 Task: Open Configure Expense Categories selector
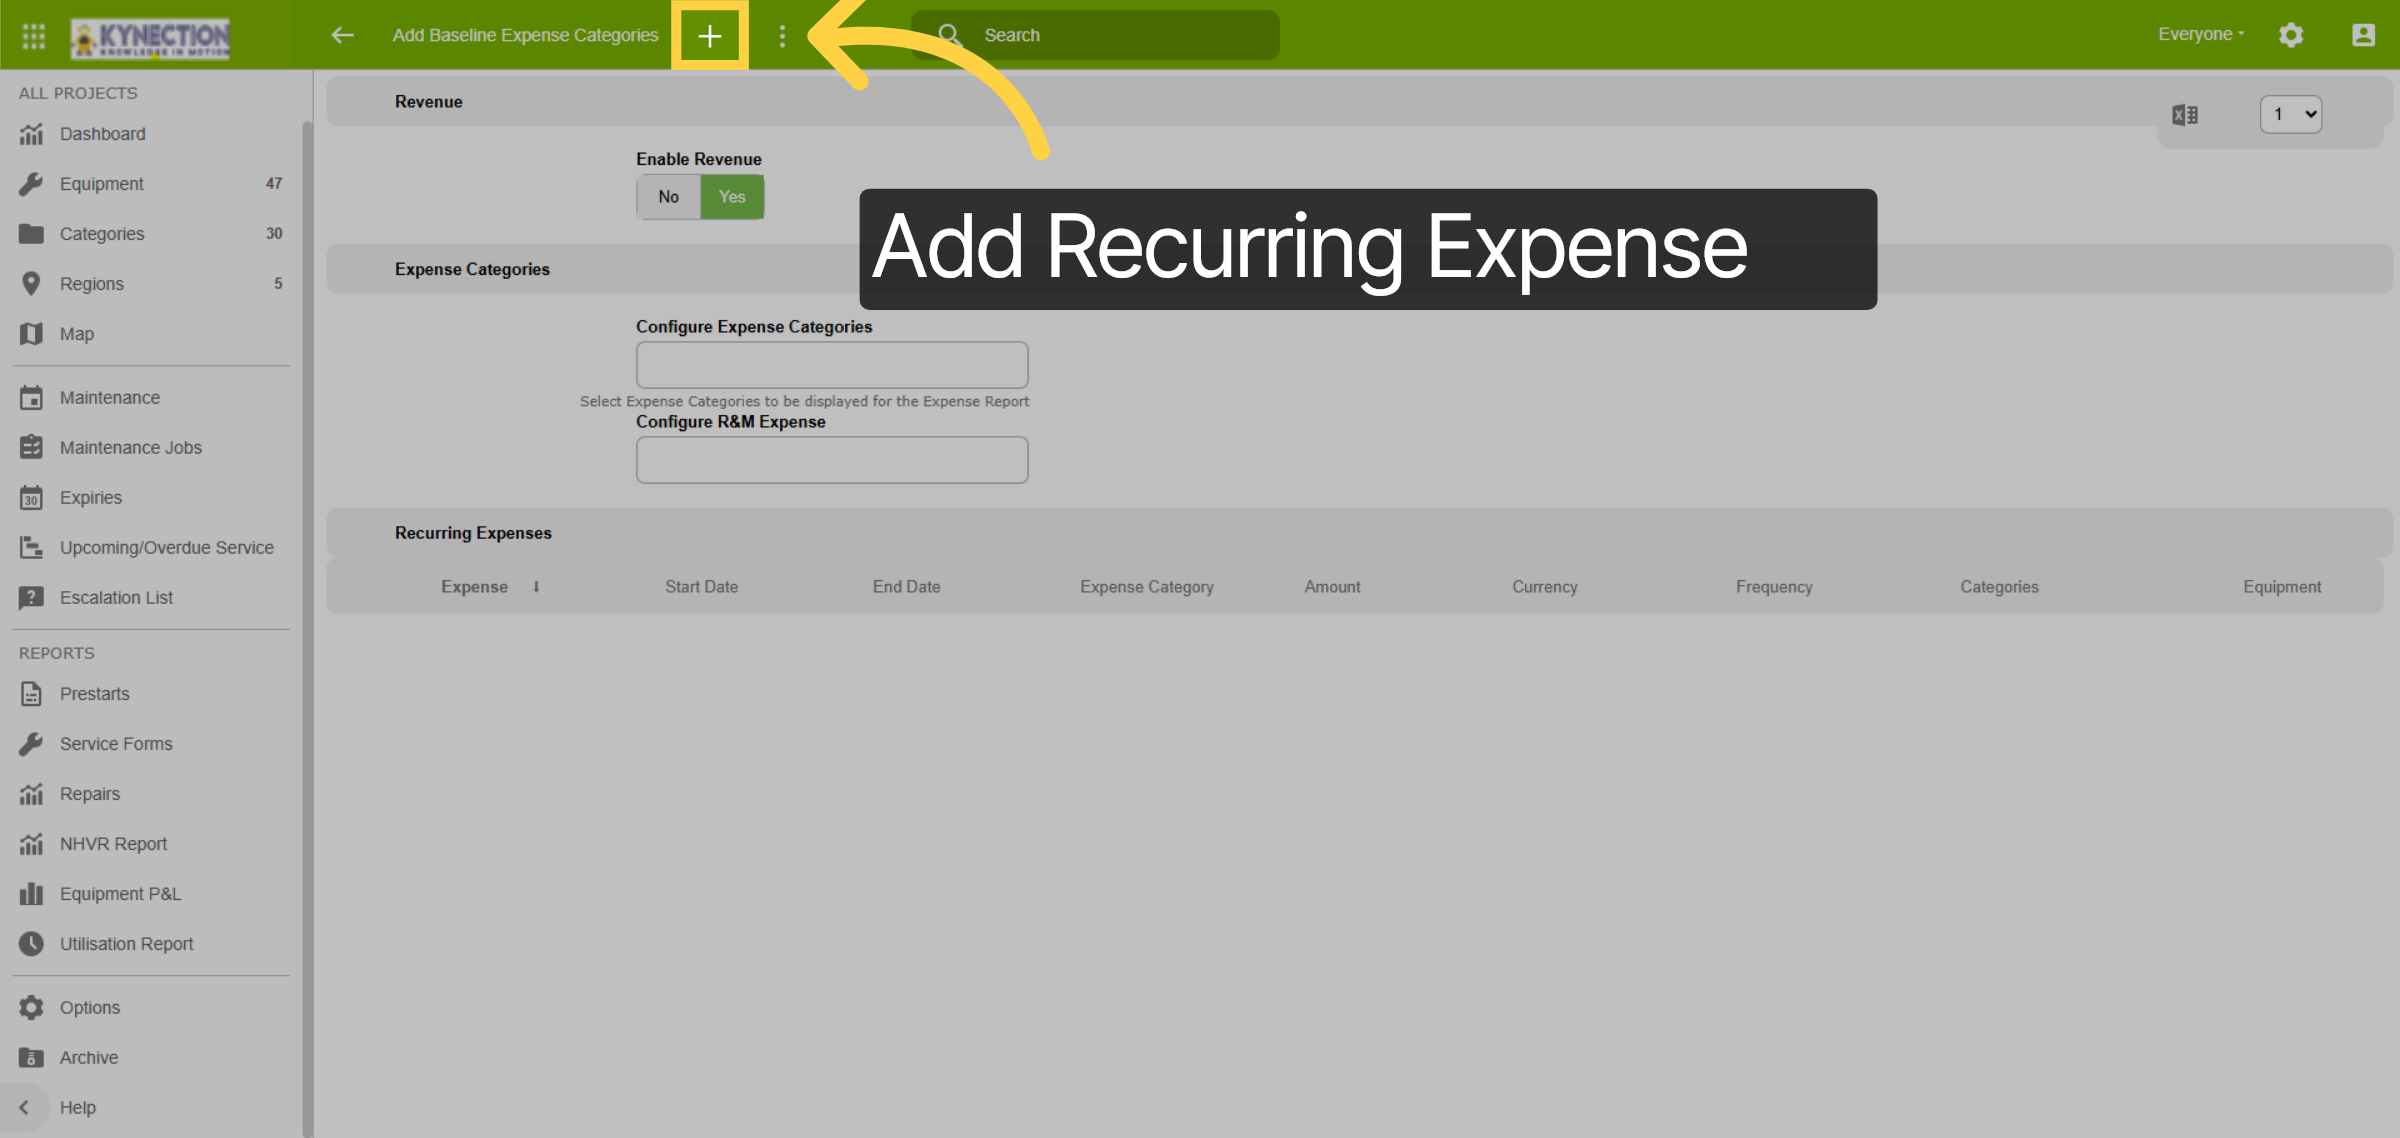[x=832, y=365]
